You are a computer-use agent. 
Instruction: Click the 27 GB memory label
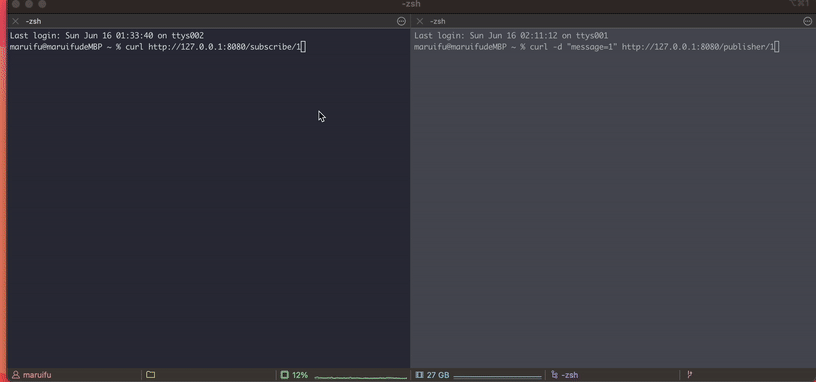click(x=438, y=375)
